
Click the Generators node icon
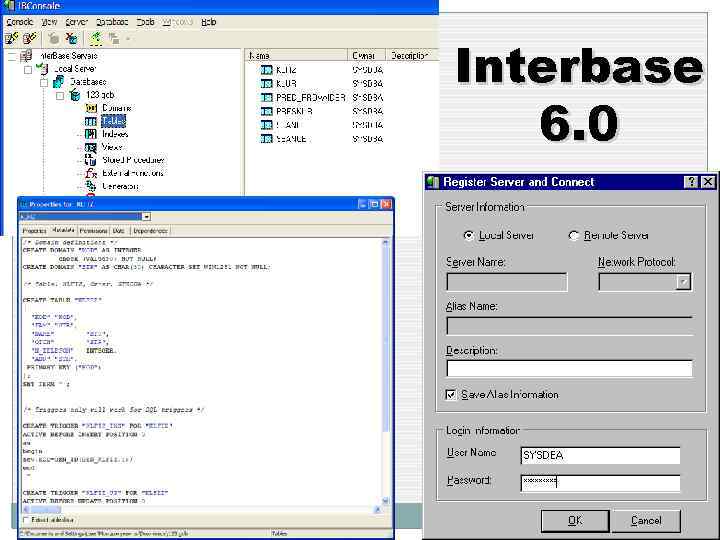(91, 186)
